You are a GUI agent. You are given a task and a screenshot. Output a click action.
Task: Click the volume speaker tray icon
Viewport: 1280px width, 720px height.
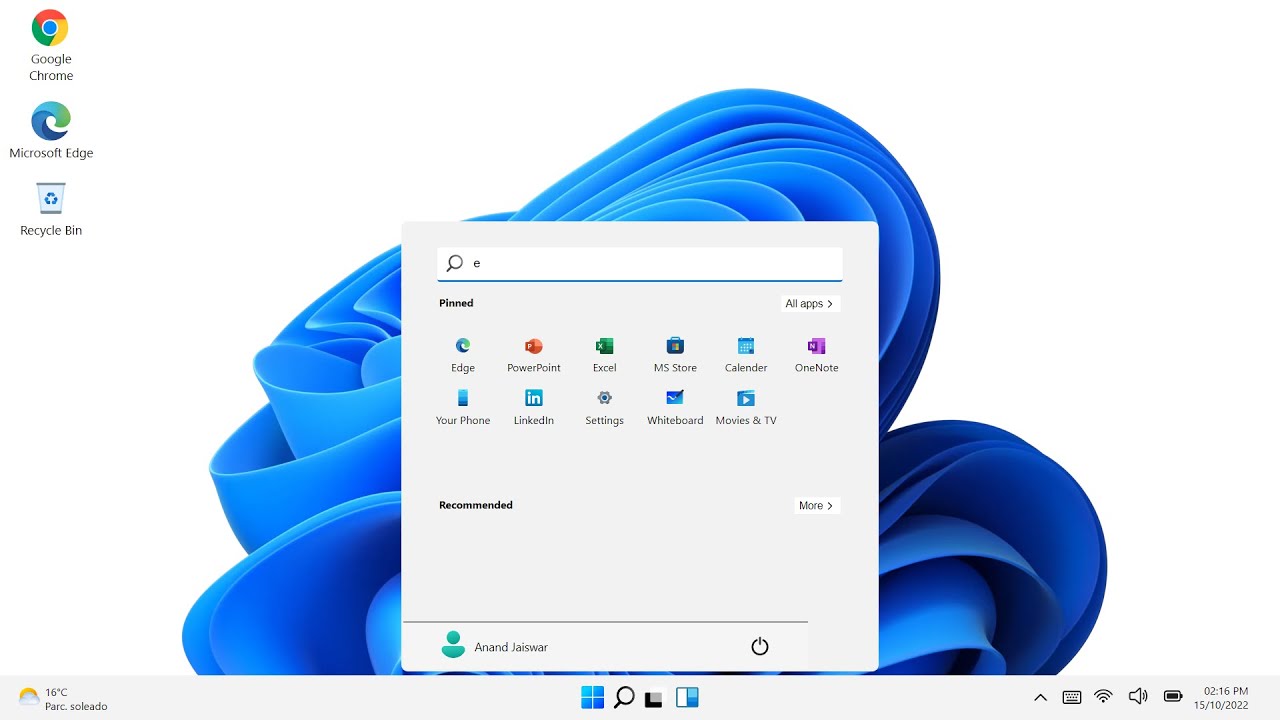click(1137, 697)
